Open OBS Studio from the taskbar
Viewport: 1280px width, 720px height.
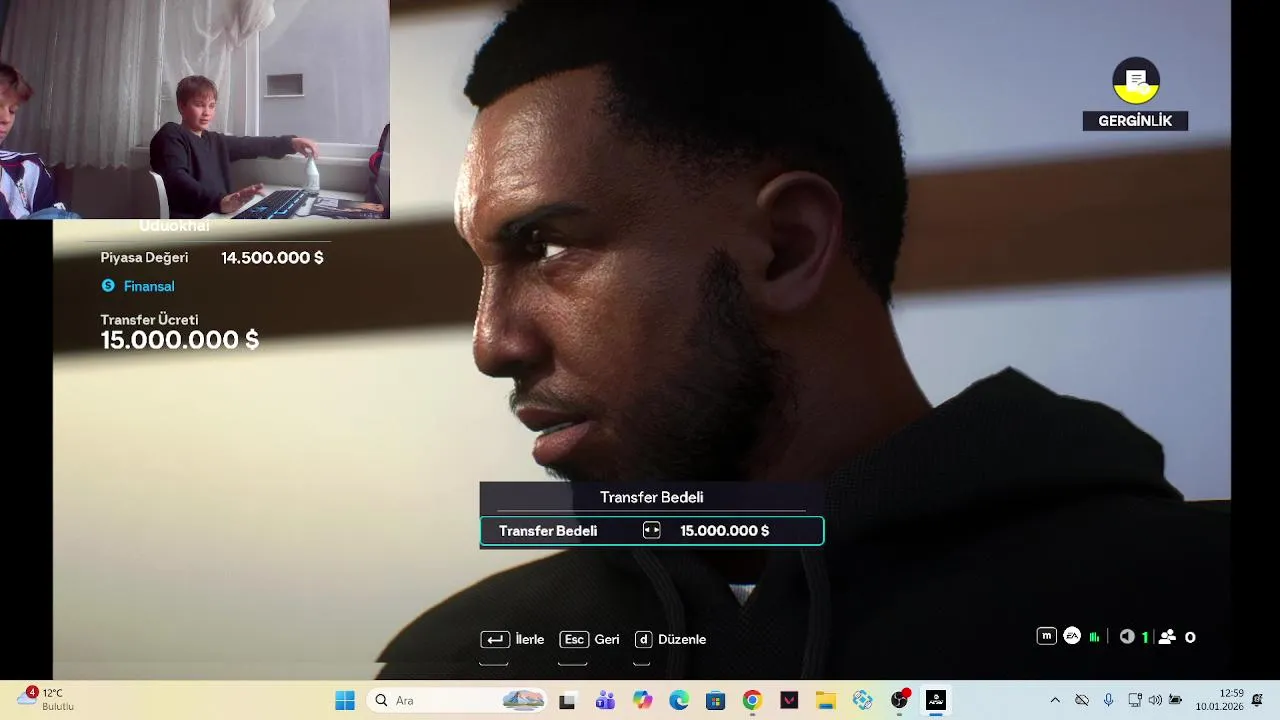click(900, 700)
